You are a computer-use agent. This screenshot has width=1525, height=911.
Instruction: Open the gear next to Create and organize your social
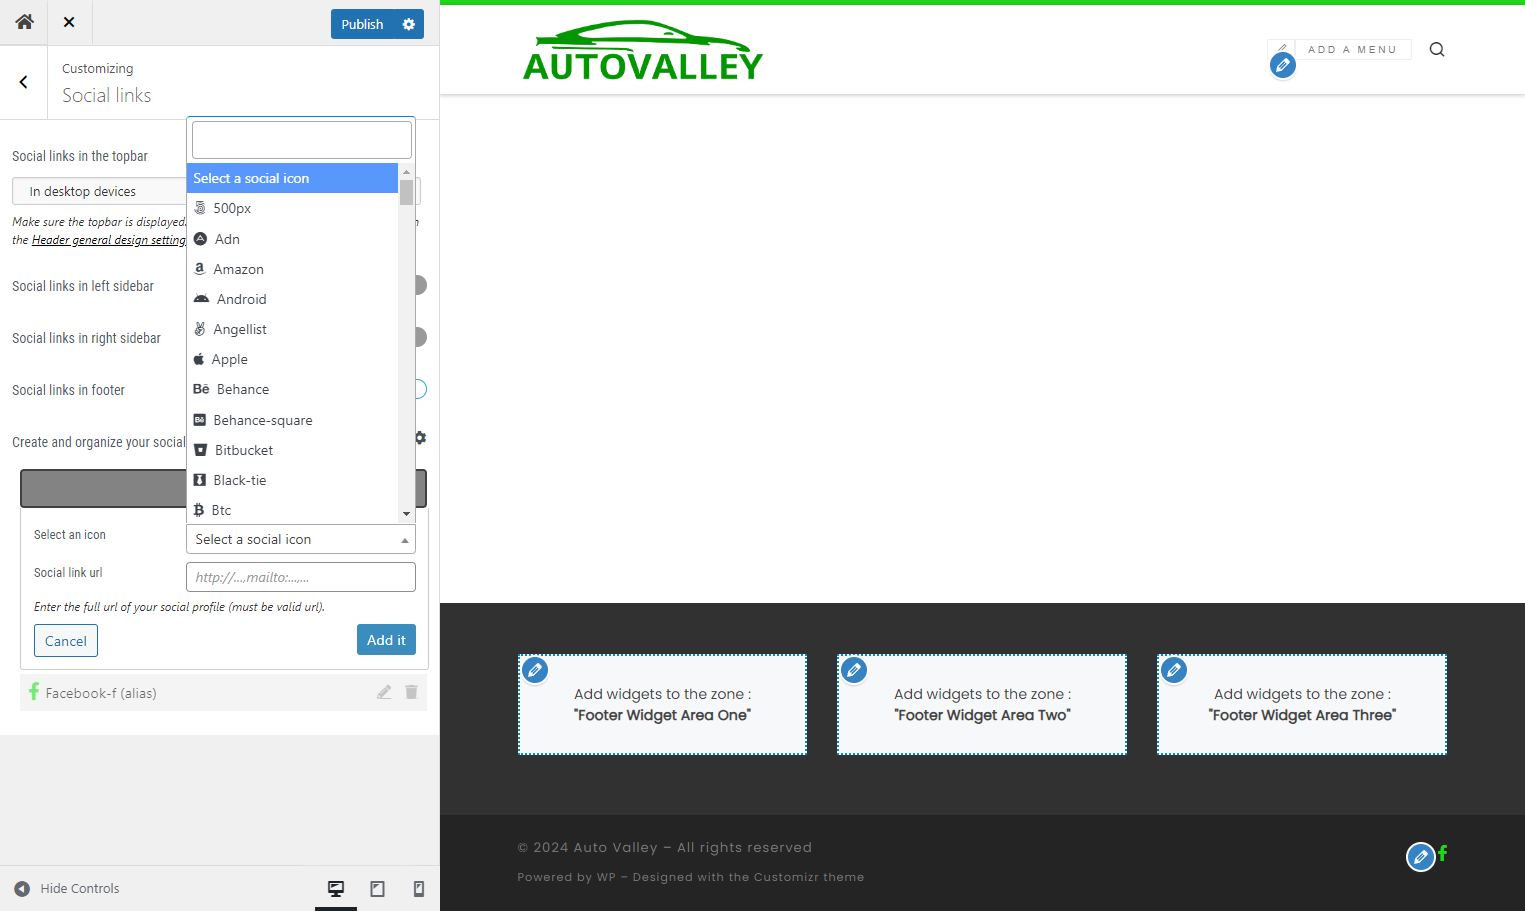pyautogui.click(x=421, y=438)
